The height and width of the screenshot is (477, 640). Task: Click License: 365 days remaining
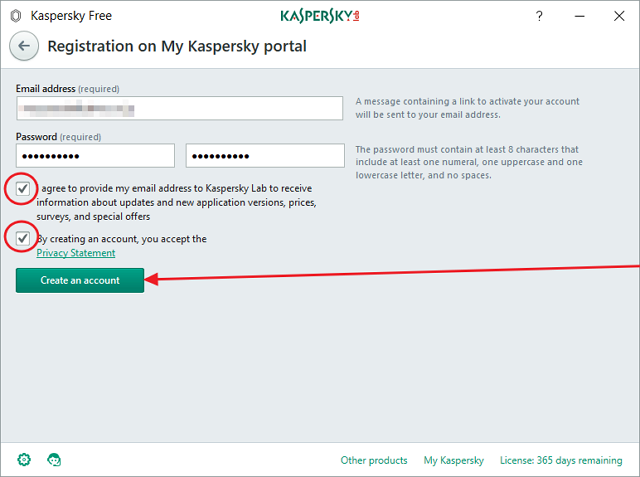coord(562,461)
